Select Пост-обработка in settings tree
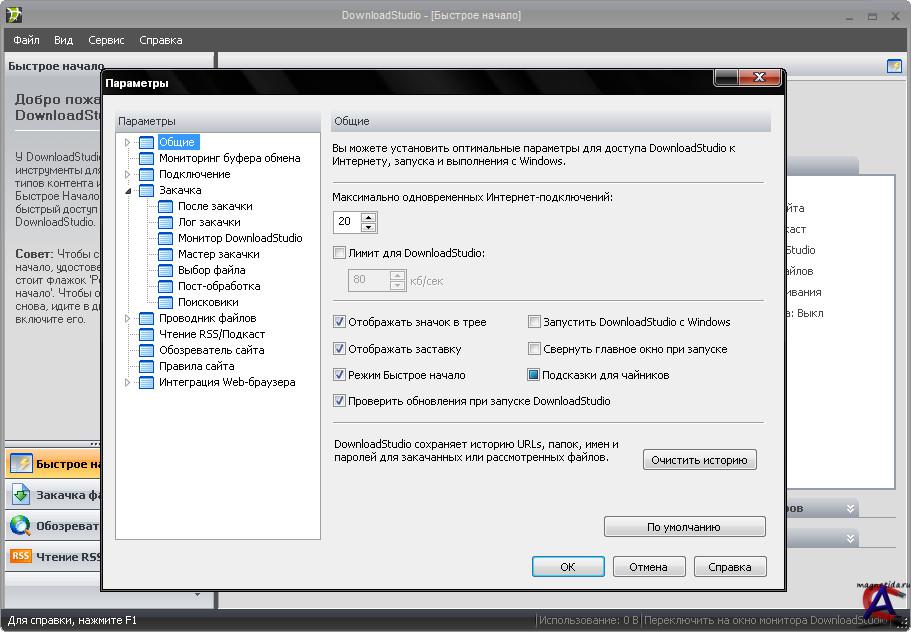 point(219,286)
